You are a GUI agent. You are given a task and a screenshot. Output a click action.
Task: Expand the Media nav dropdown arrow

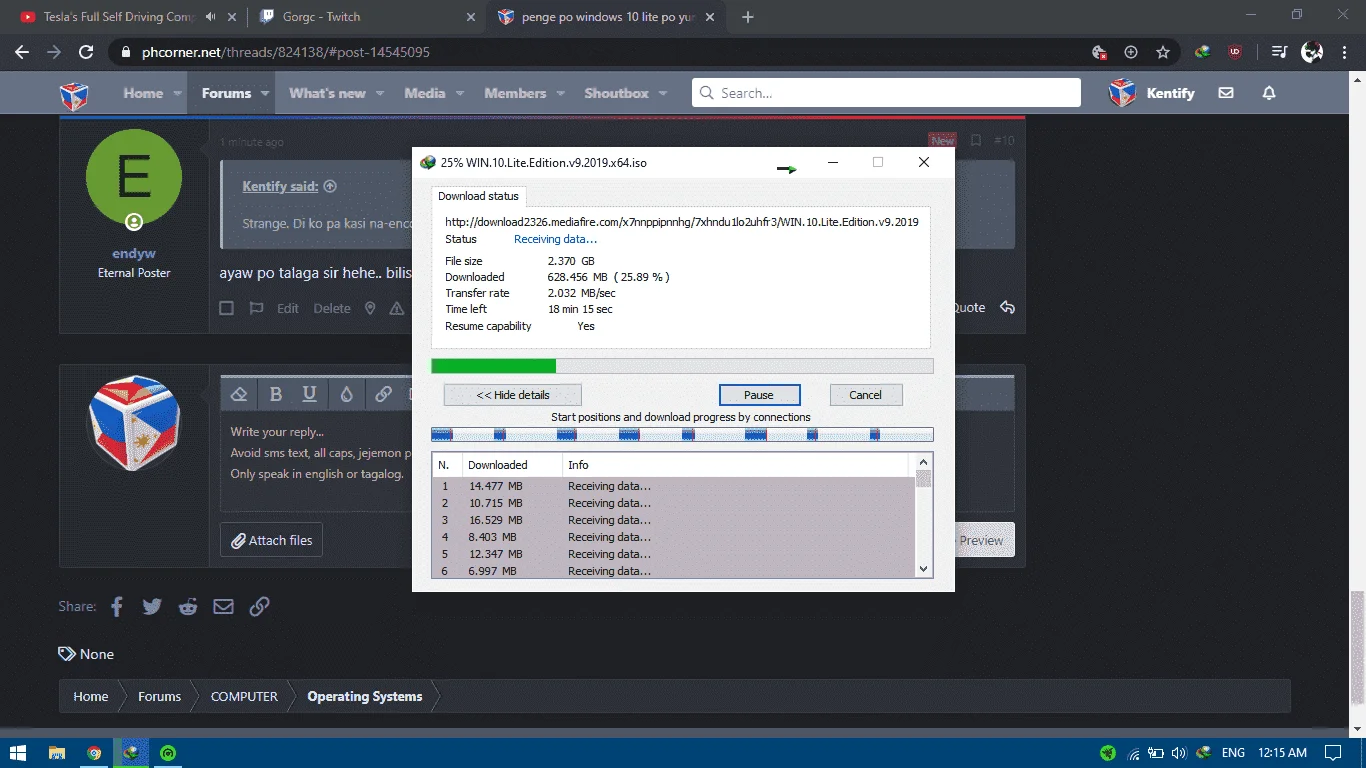(x=460, y=93)
